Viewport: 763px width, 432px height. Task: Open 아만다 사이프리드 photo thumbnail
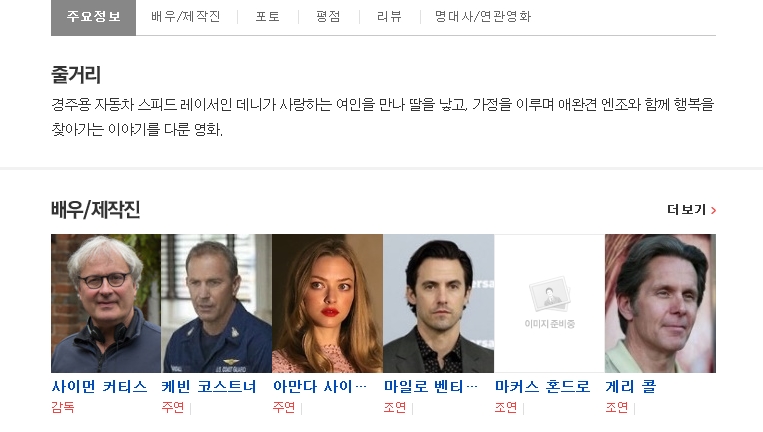[327, 304]
